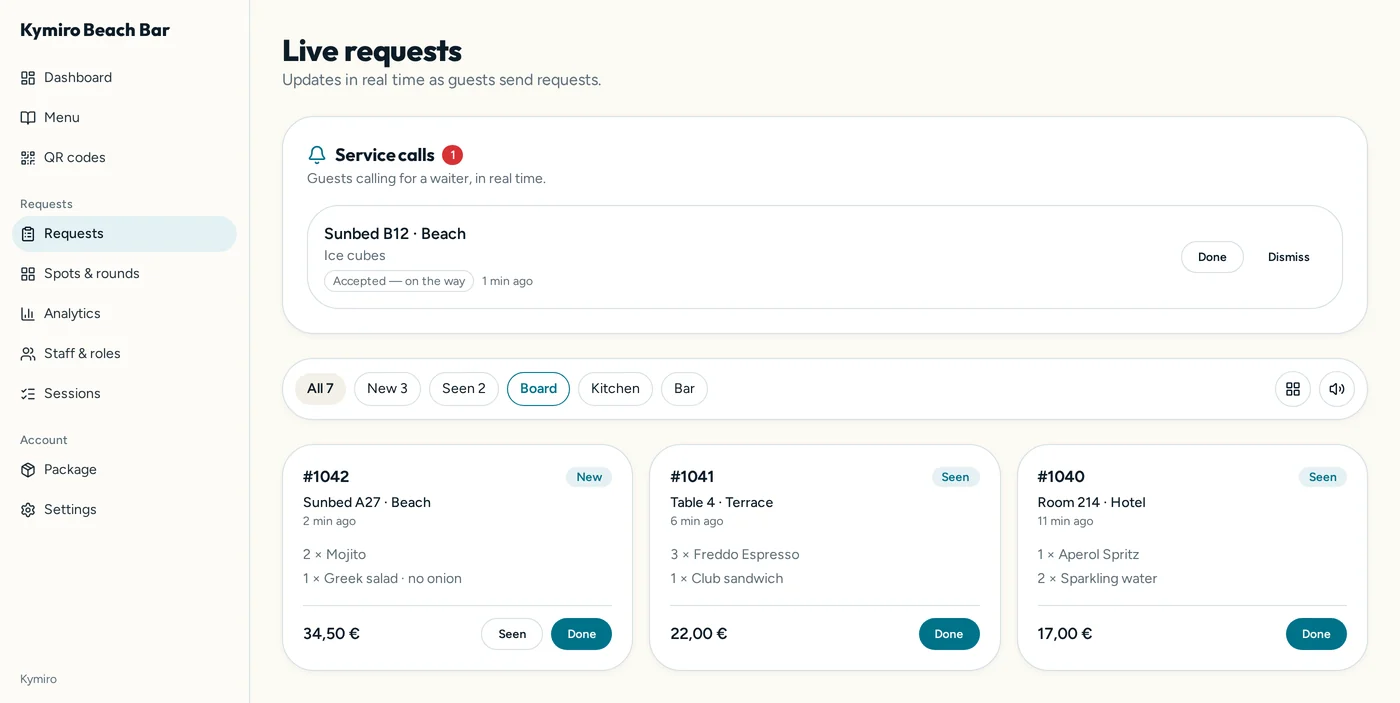Open QR codes from sidebar icon
The image size is (1400, 703).
point(28,158)
